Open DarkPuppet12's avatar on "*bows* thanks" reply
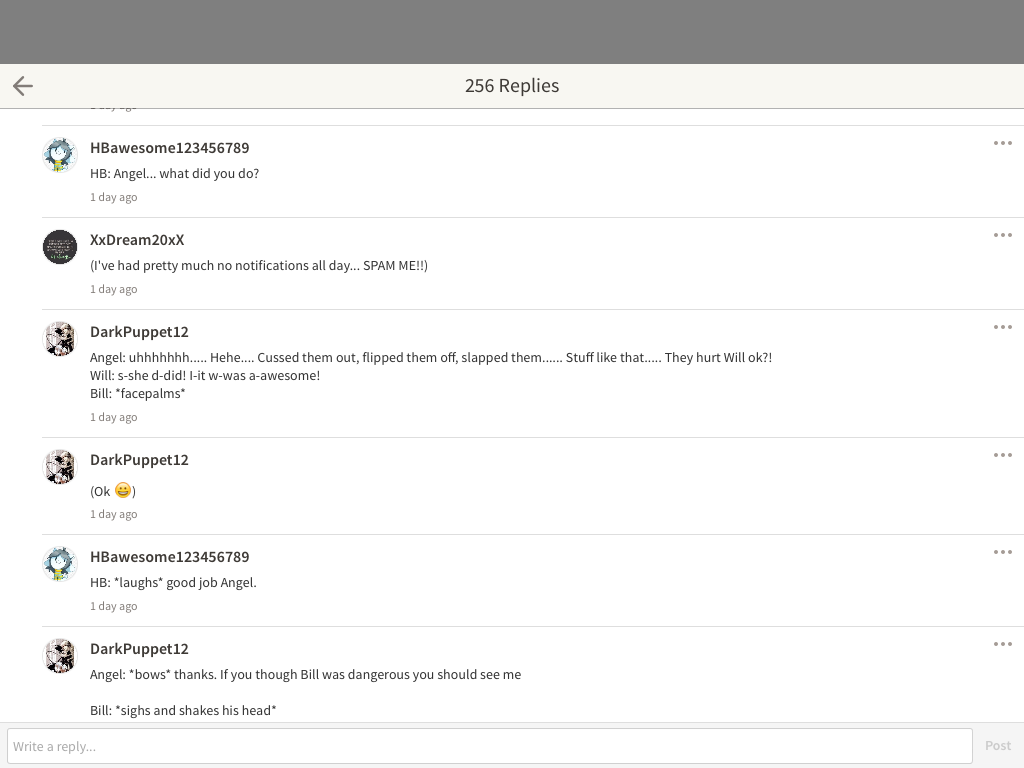 60,656
